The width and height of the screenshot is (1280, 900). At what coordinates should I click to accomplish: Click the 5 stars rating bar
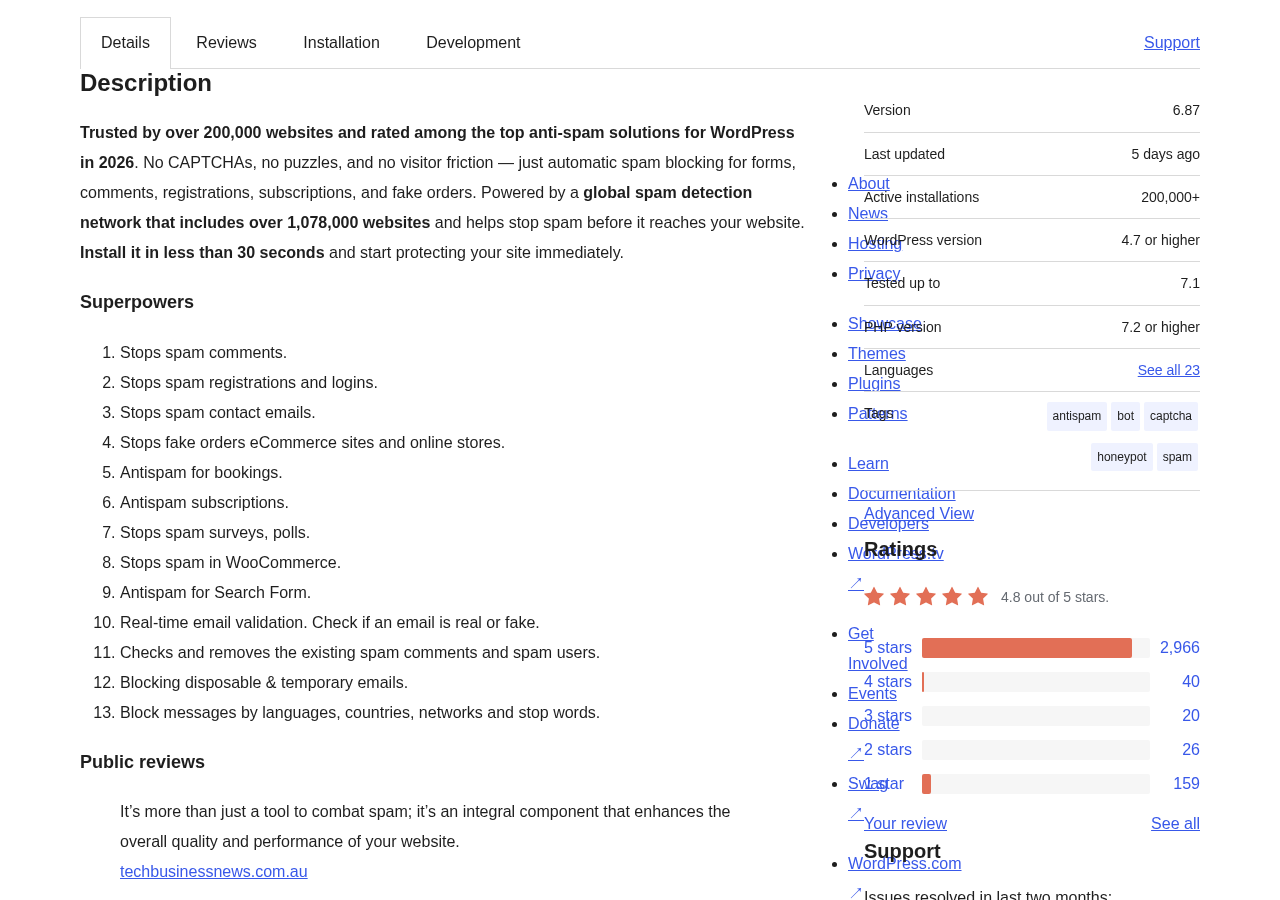point(1036,648)
